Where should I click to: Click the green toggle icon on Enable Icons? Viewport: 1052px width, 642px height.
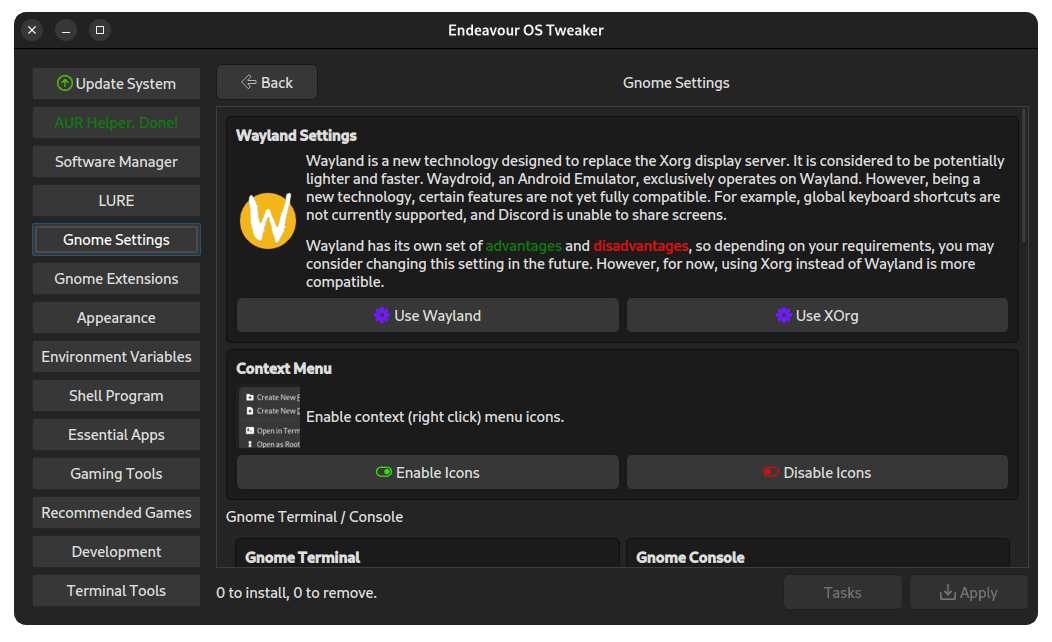(x=384, y=472)
